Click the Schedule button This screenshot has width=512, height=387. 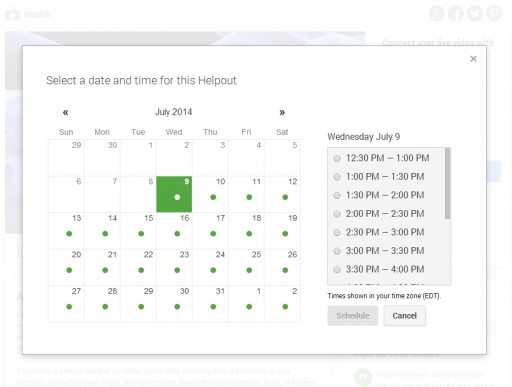(353, 315)
